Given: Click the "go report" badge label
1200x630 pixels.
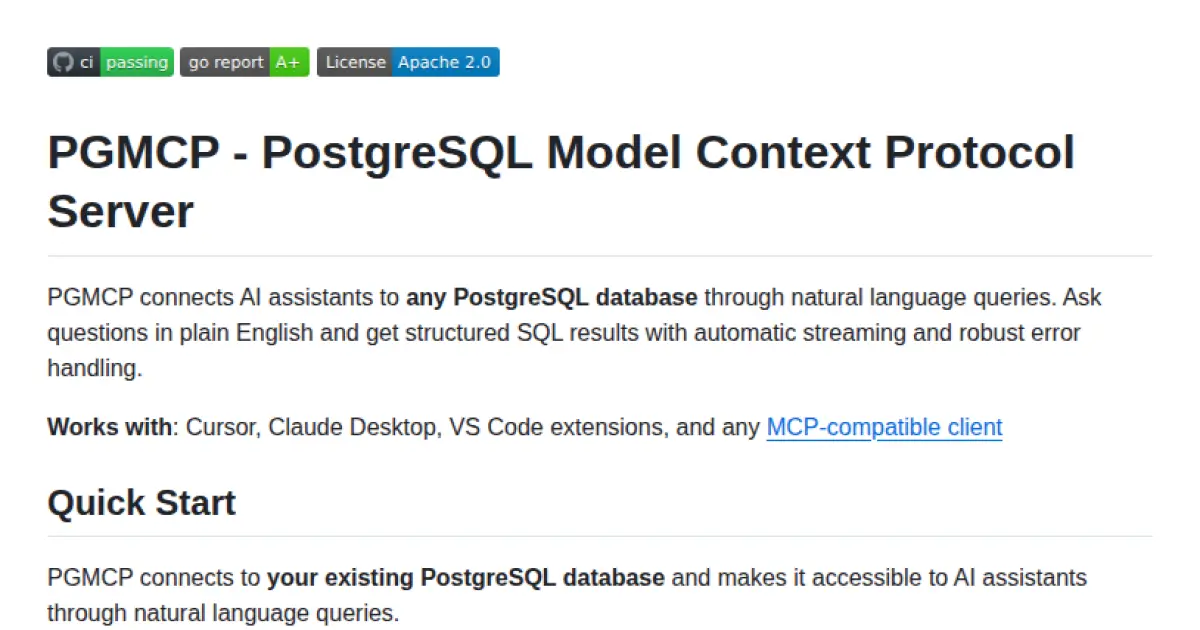Looking at the screenshot, I should click(x=225, y=62).
